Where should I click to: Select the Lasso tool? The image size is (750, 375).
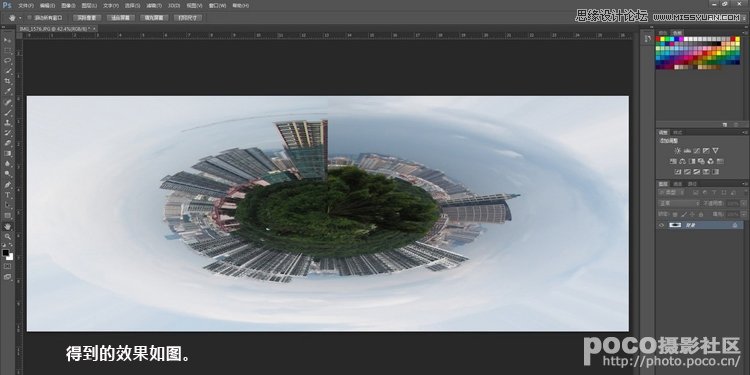pos(7,60)
